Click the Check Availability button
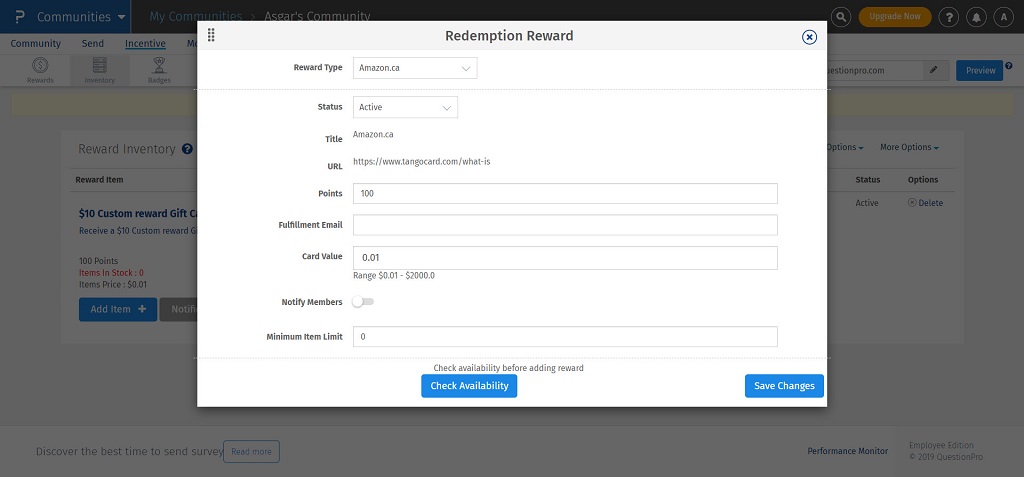 coord(469,386)
